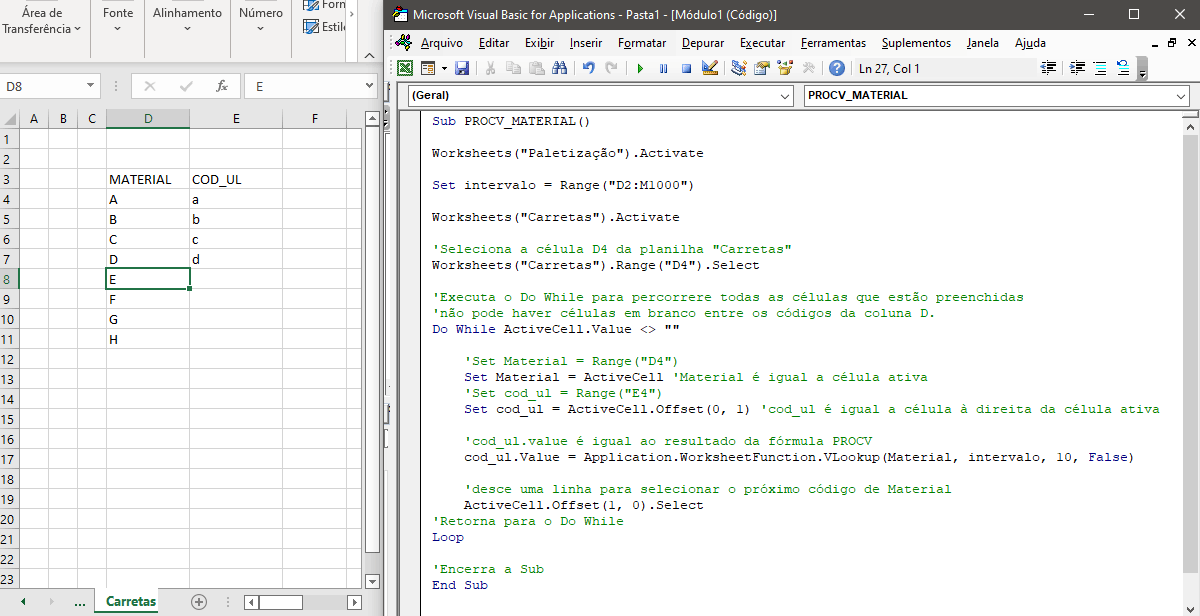The image size is (1200, 616).
Task: Open the Suplementos menu
Action: [916, 43]
